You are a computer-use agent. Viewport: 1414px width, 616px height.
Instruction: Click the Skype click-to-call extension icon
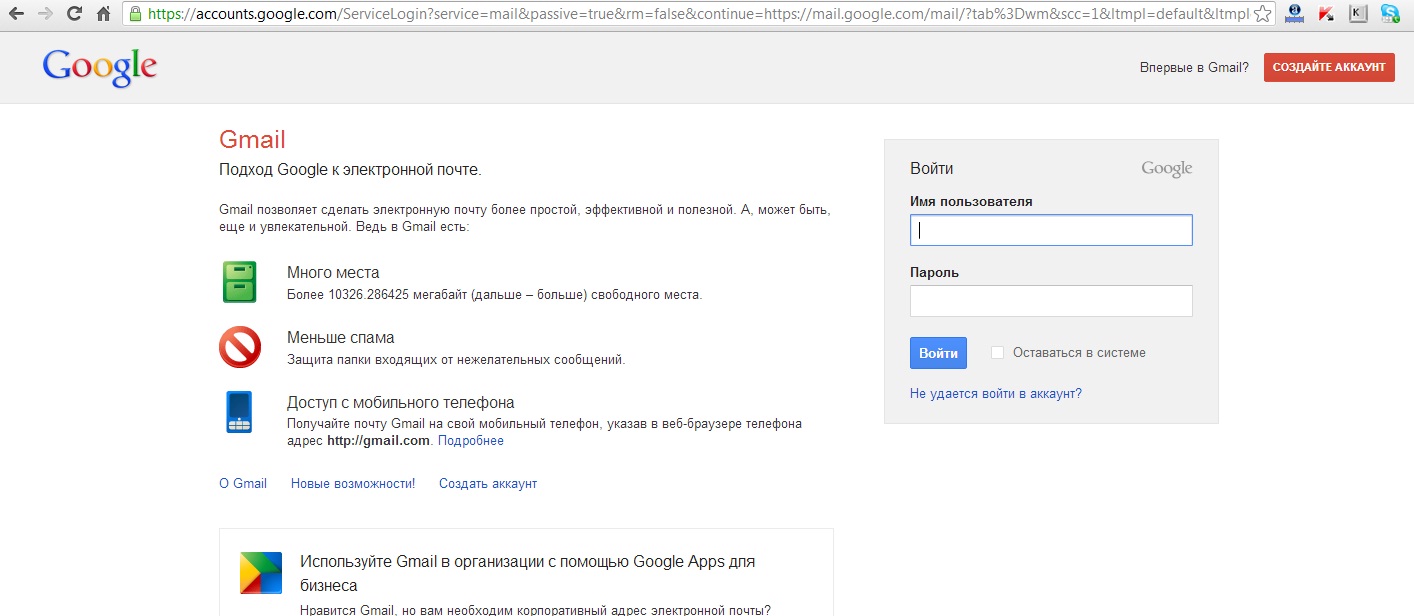(1390, 14)
